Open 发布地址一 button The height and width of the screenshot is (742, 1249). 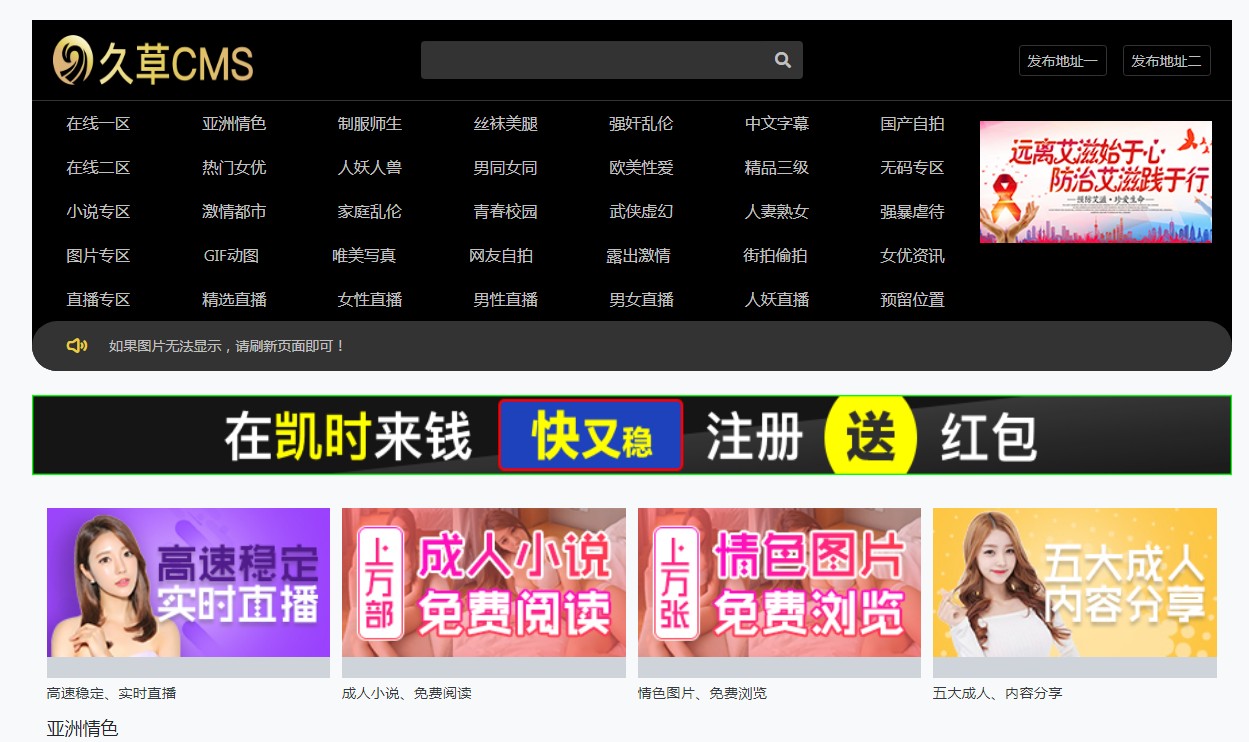[1062, 60]
